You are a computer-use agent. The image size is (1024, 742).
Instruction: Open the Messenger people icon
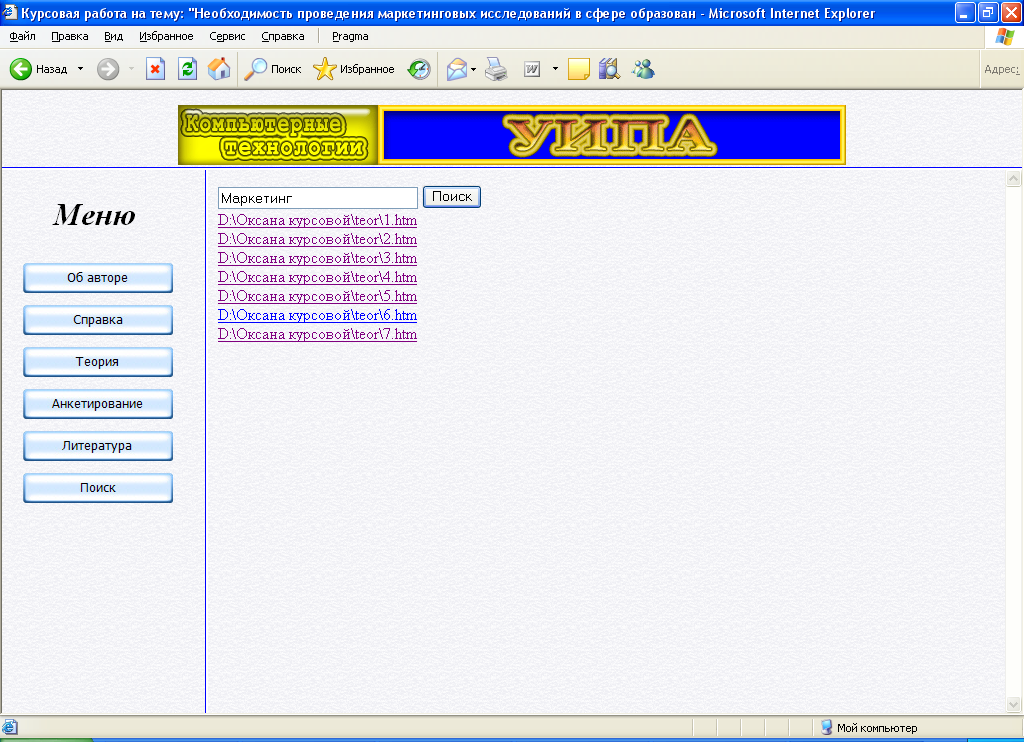(643, 69)
